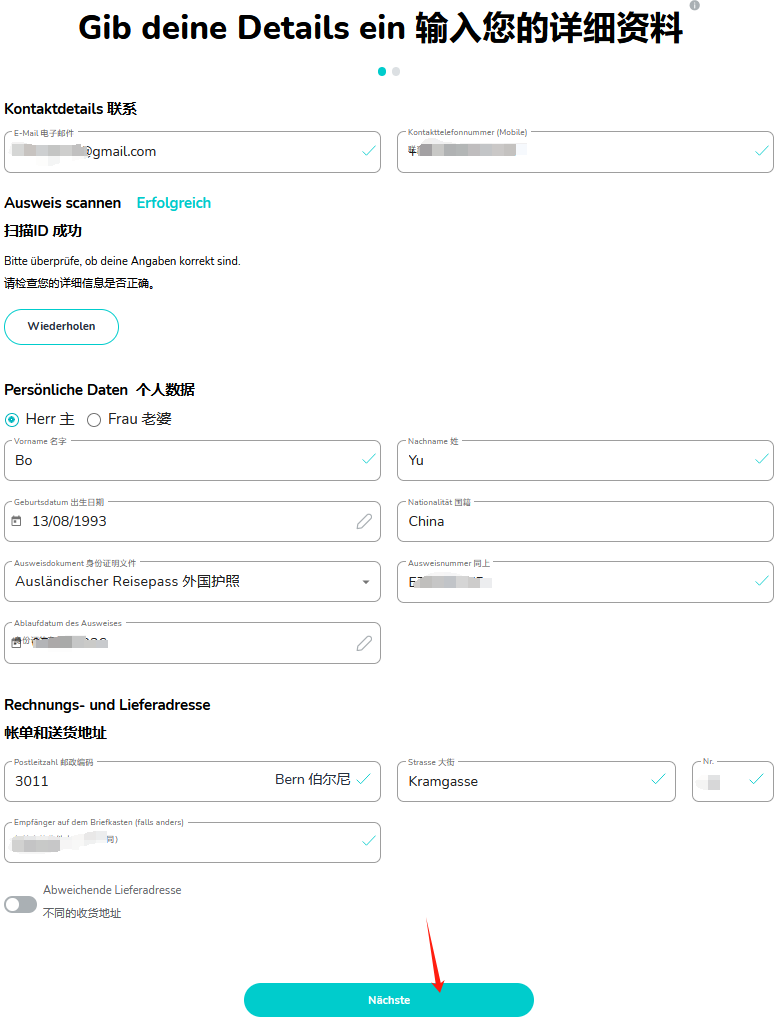Click the Postleitzahl field showing 3011 Bern
782x1019 pixels.
(x=192, y=781)
